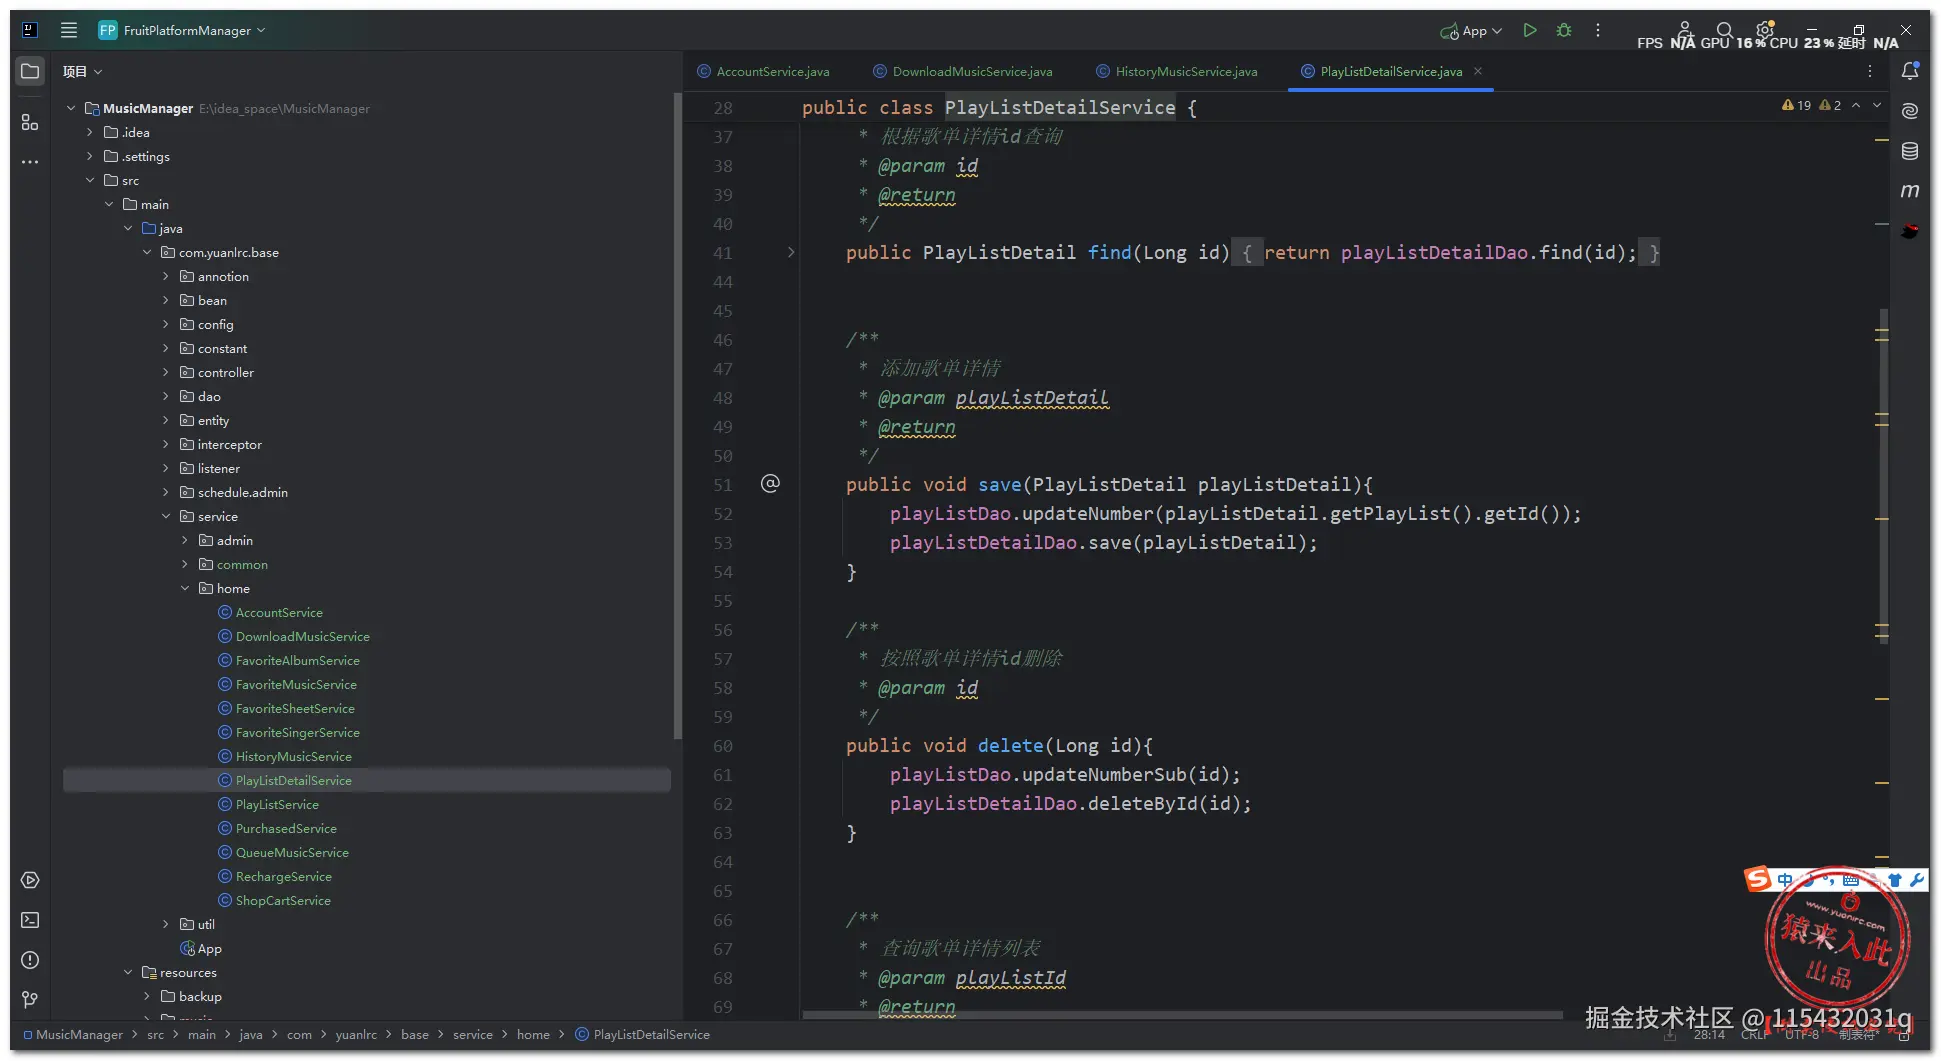Open the App run configuration dropdown
The height and width of the screenshot is (1061, 1941).
[x=1471, y=31]
